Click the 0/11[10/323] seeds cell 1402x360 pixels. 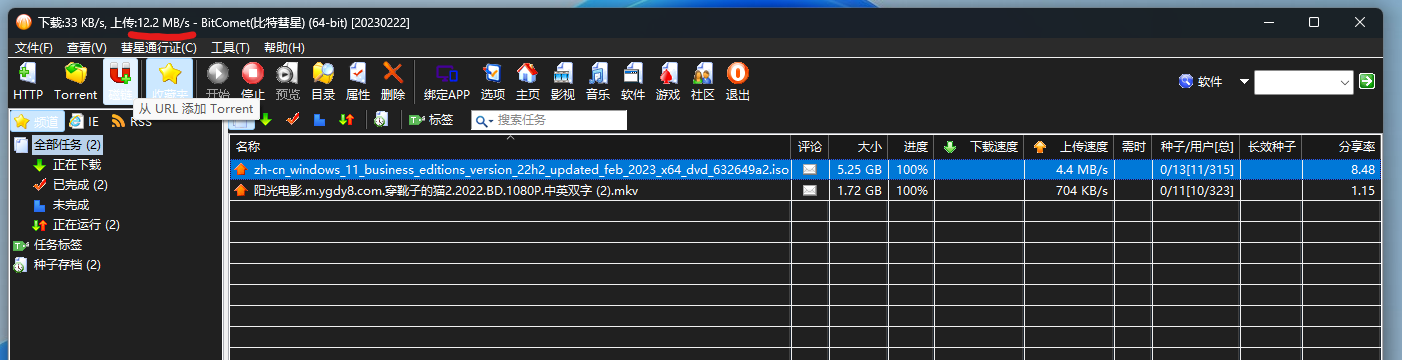[1196, 190]
